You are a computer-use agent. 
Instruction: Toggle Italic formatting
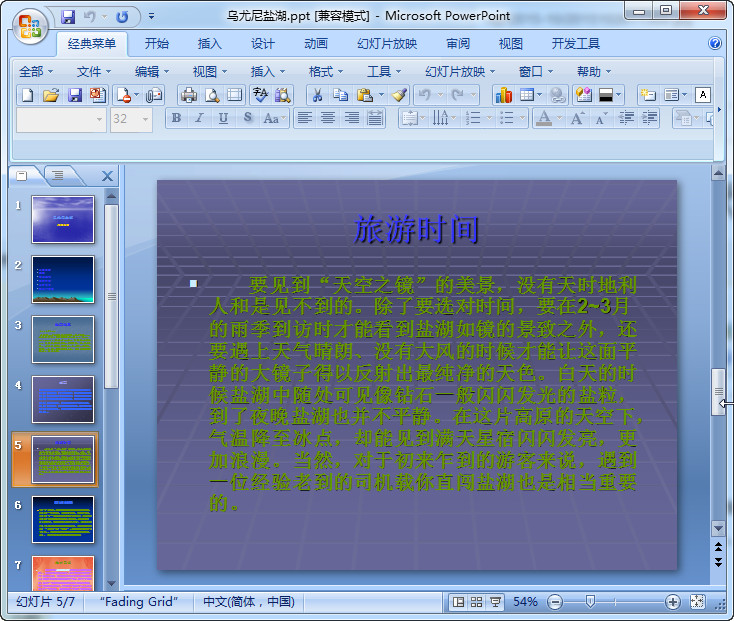click(200, 118)
